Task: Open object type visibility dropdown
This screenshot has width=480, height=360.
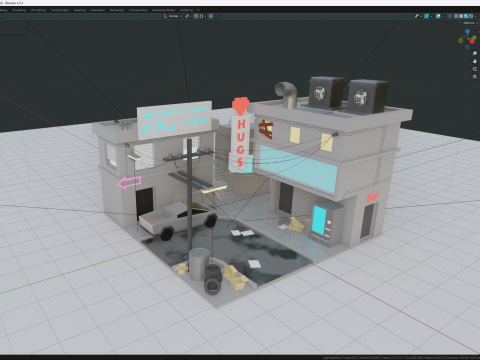Action: (x=418, y=16)
